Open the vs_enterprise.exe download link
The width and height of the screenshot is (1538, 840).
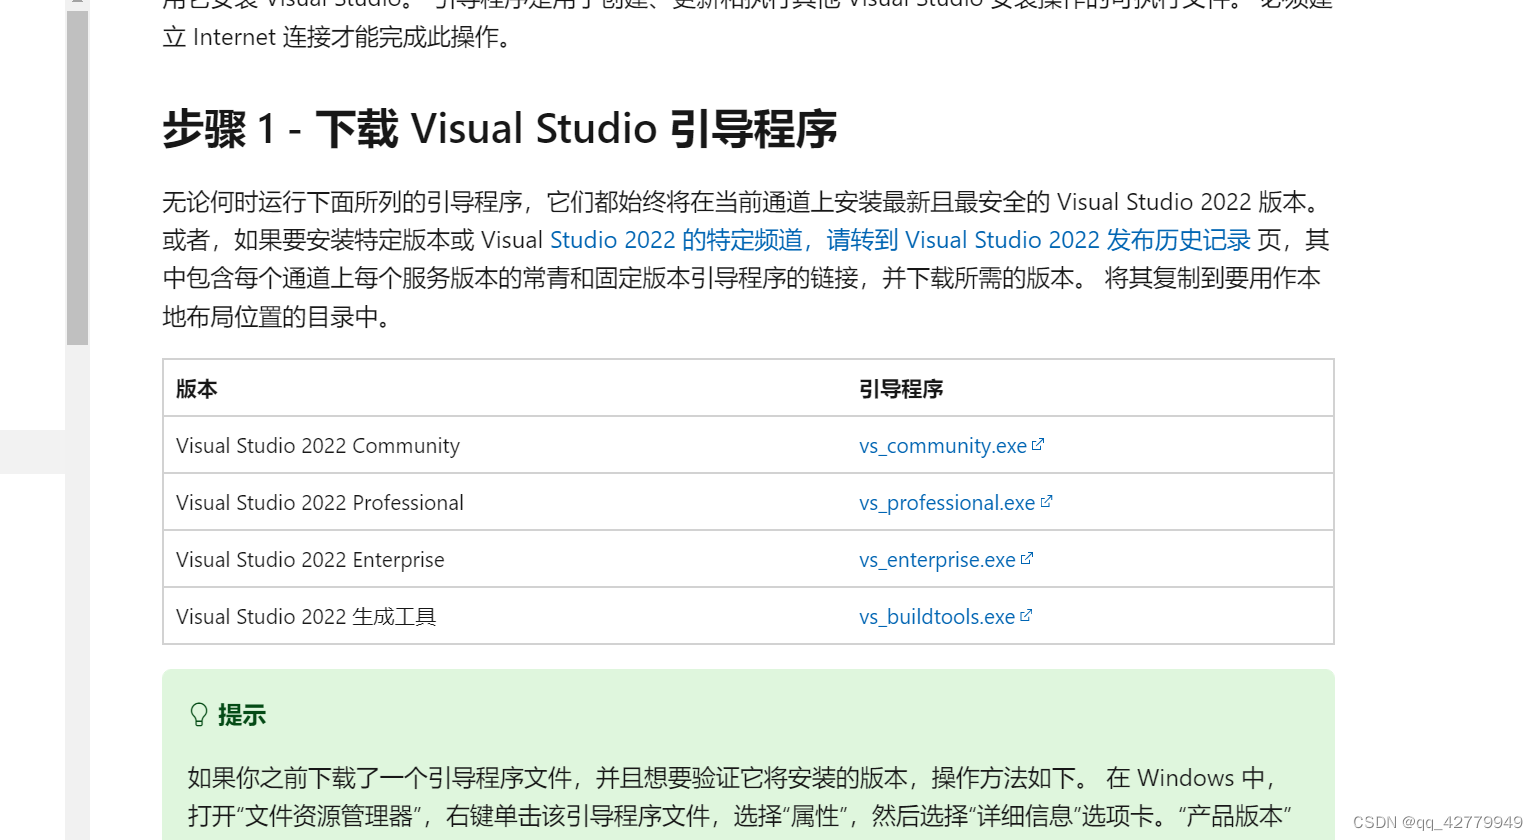pyautogui.click(x=937, y=560)
